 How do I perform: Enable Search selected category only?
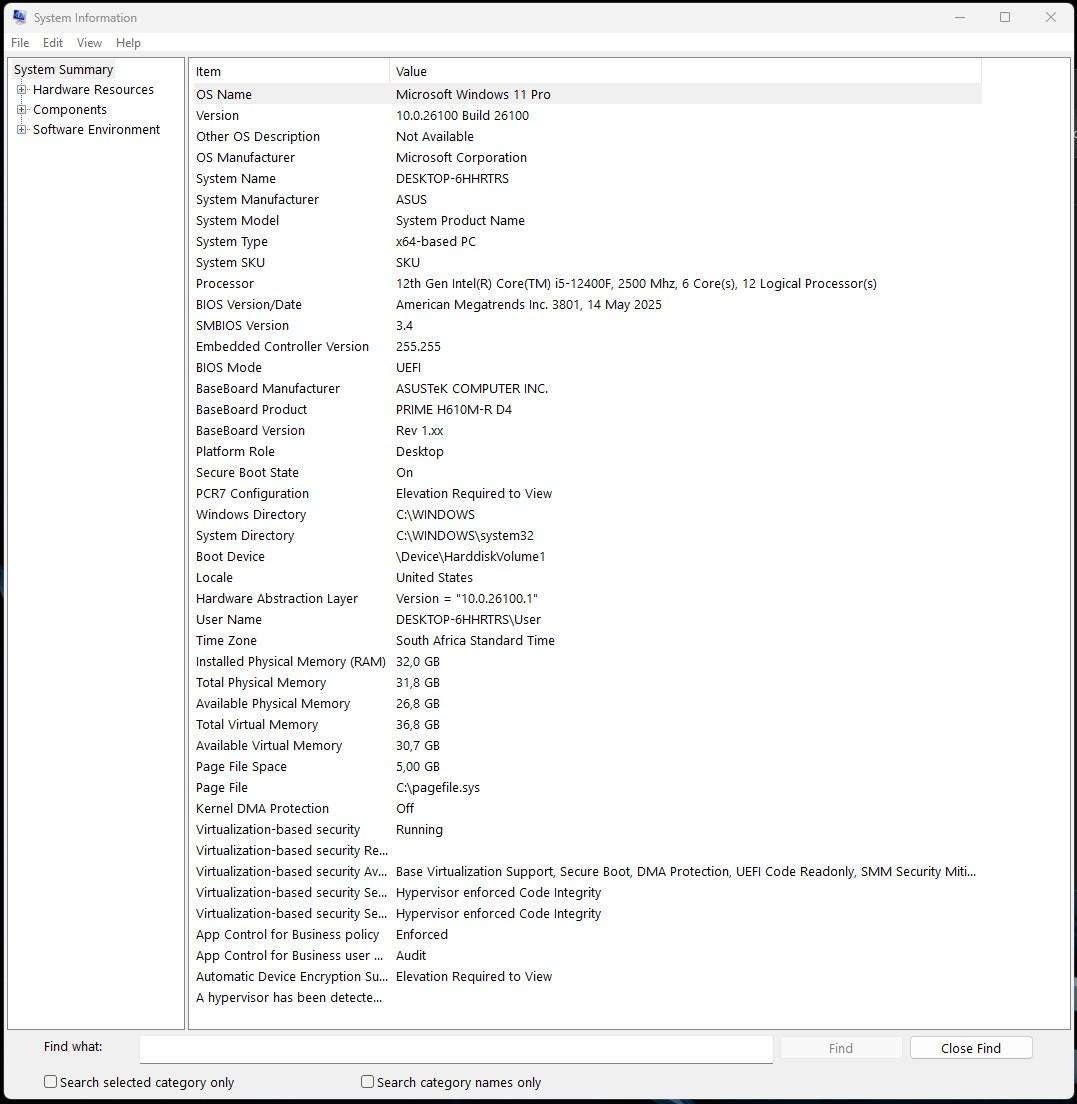click(x=50, y=1082)
